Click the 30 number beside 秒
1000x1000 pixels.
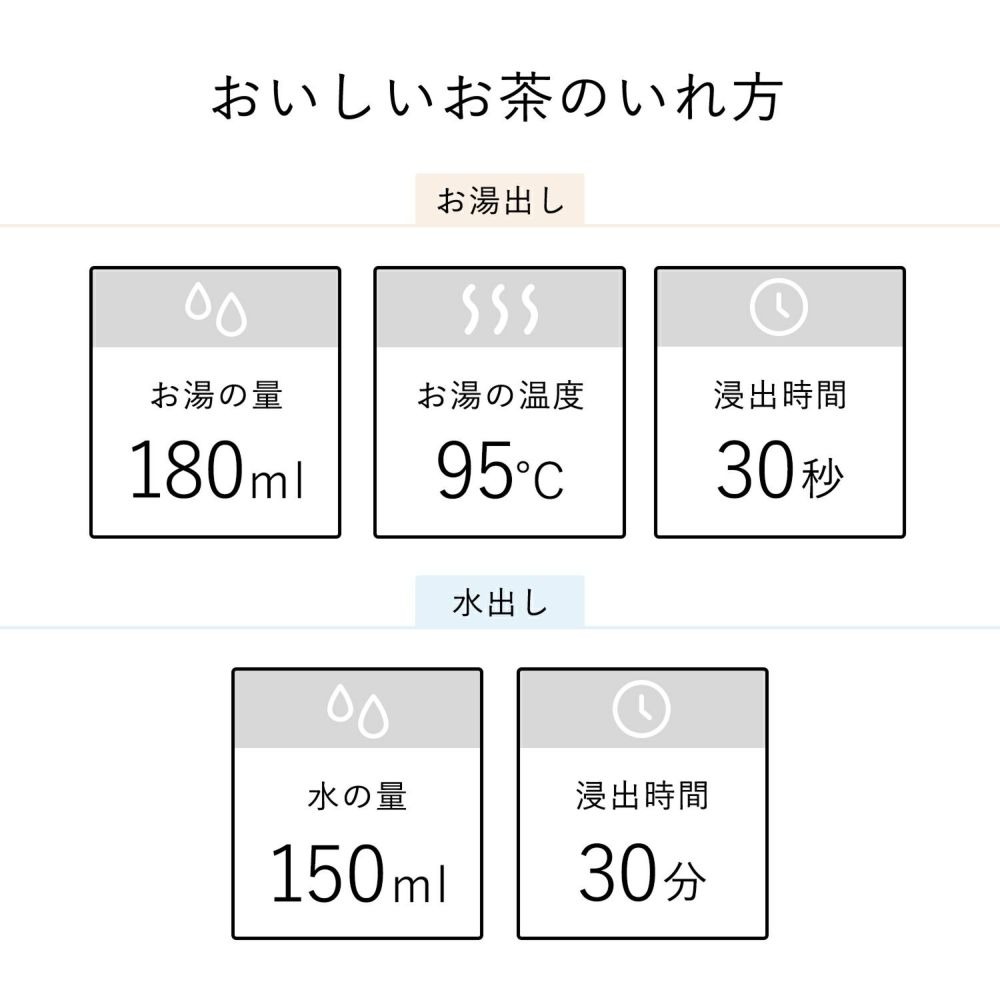click(x=755, y=472)
